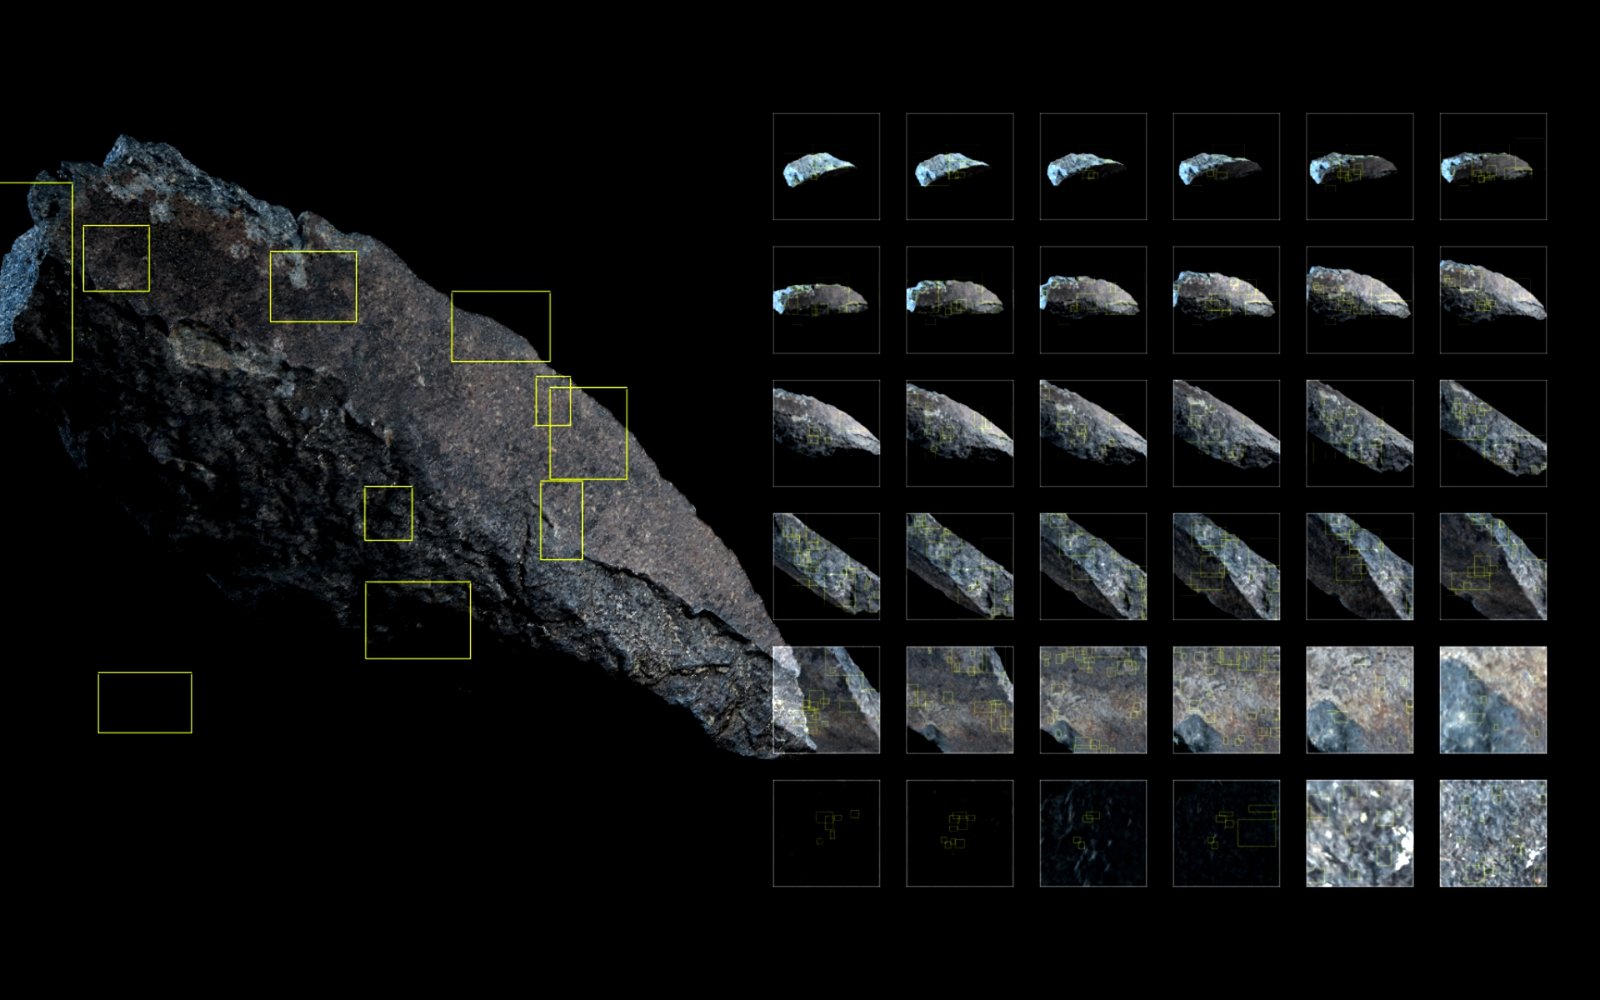Open the third-row thumbnail showing the full rock tip
The image size is (1600, 1000).
pyautogui.click(x=825, y=430)
